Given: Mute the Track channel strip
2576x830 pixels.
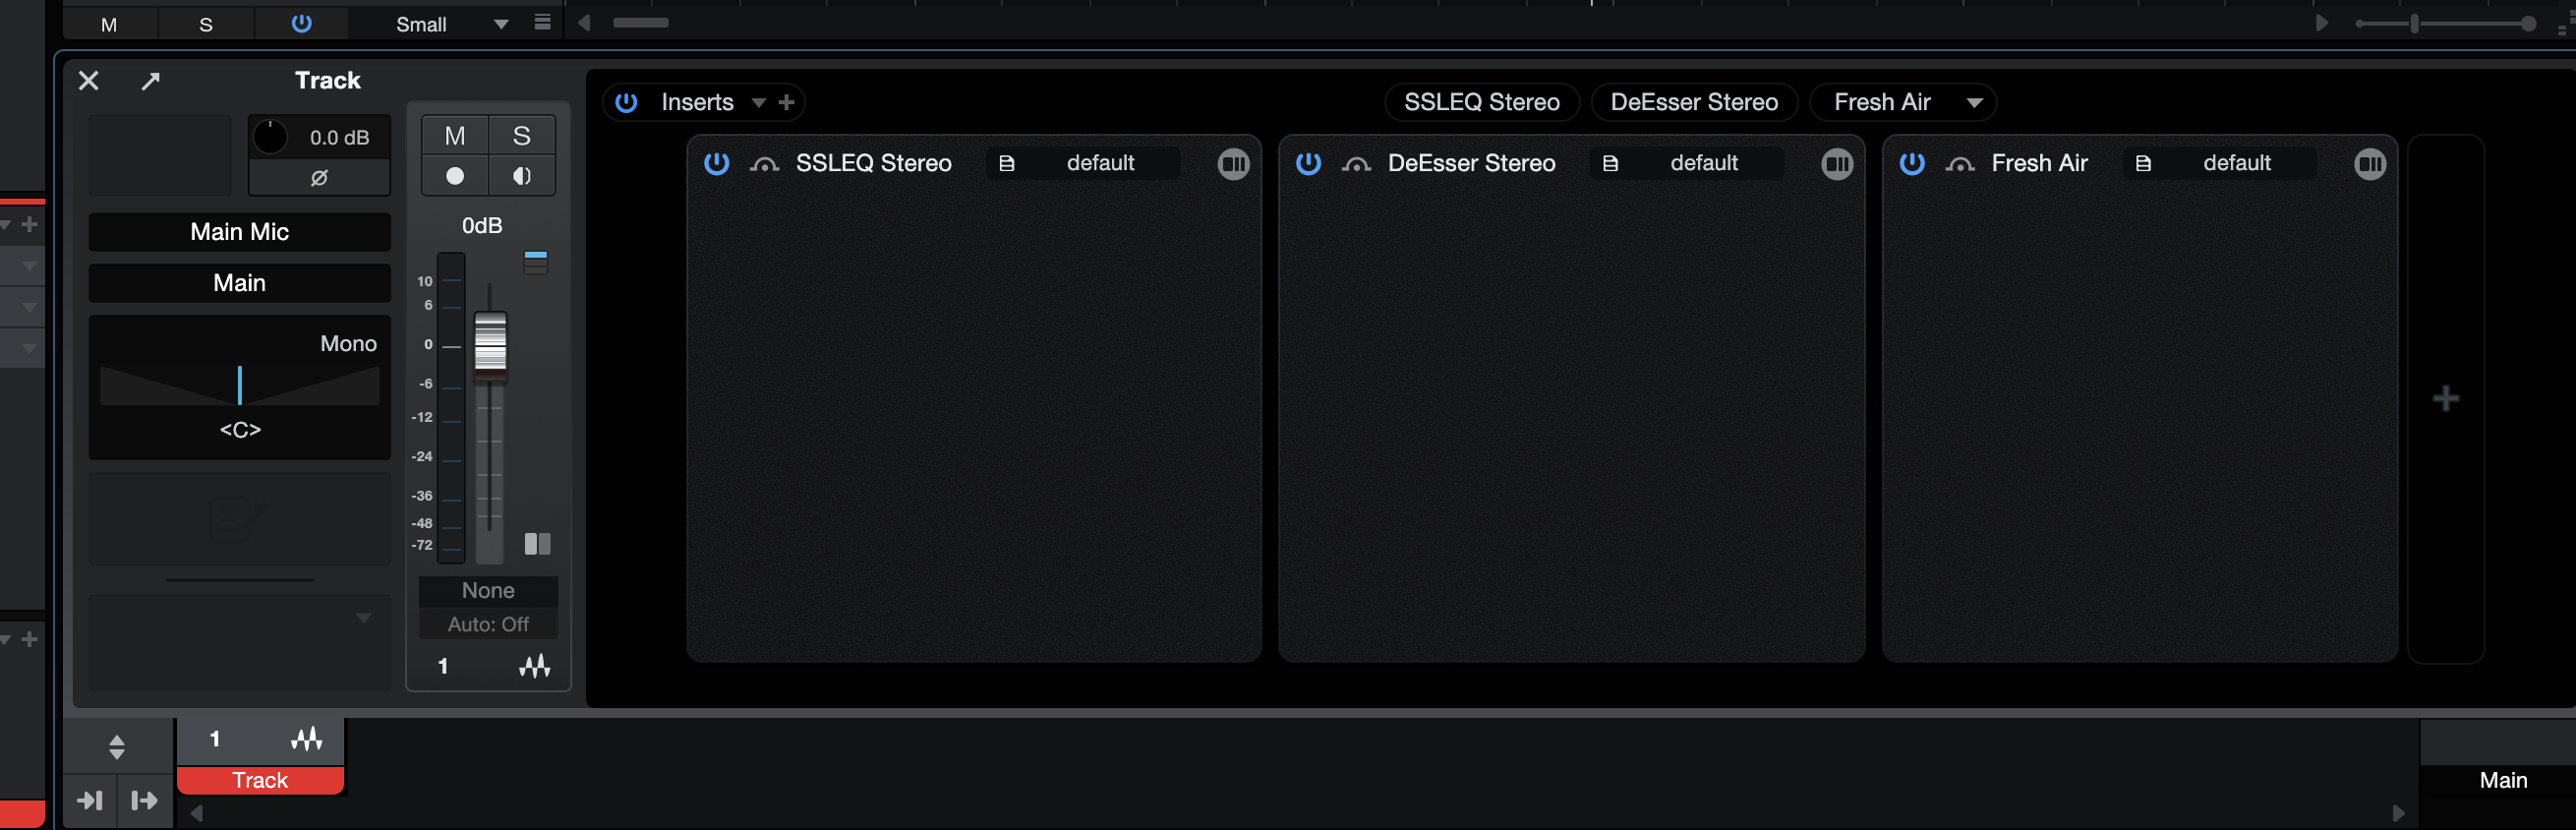Looking at the screenshot, I should pyautogui.click(x=455, y=136).
